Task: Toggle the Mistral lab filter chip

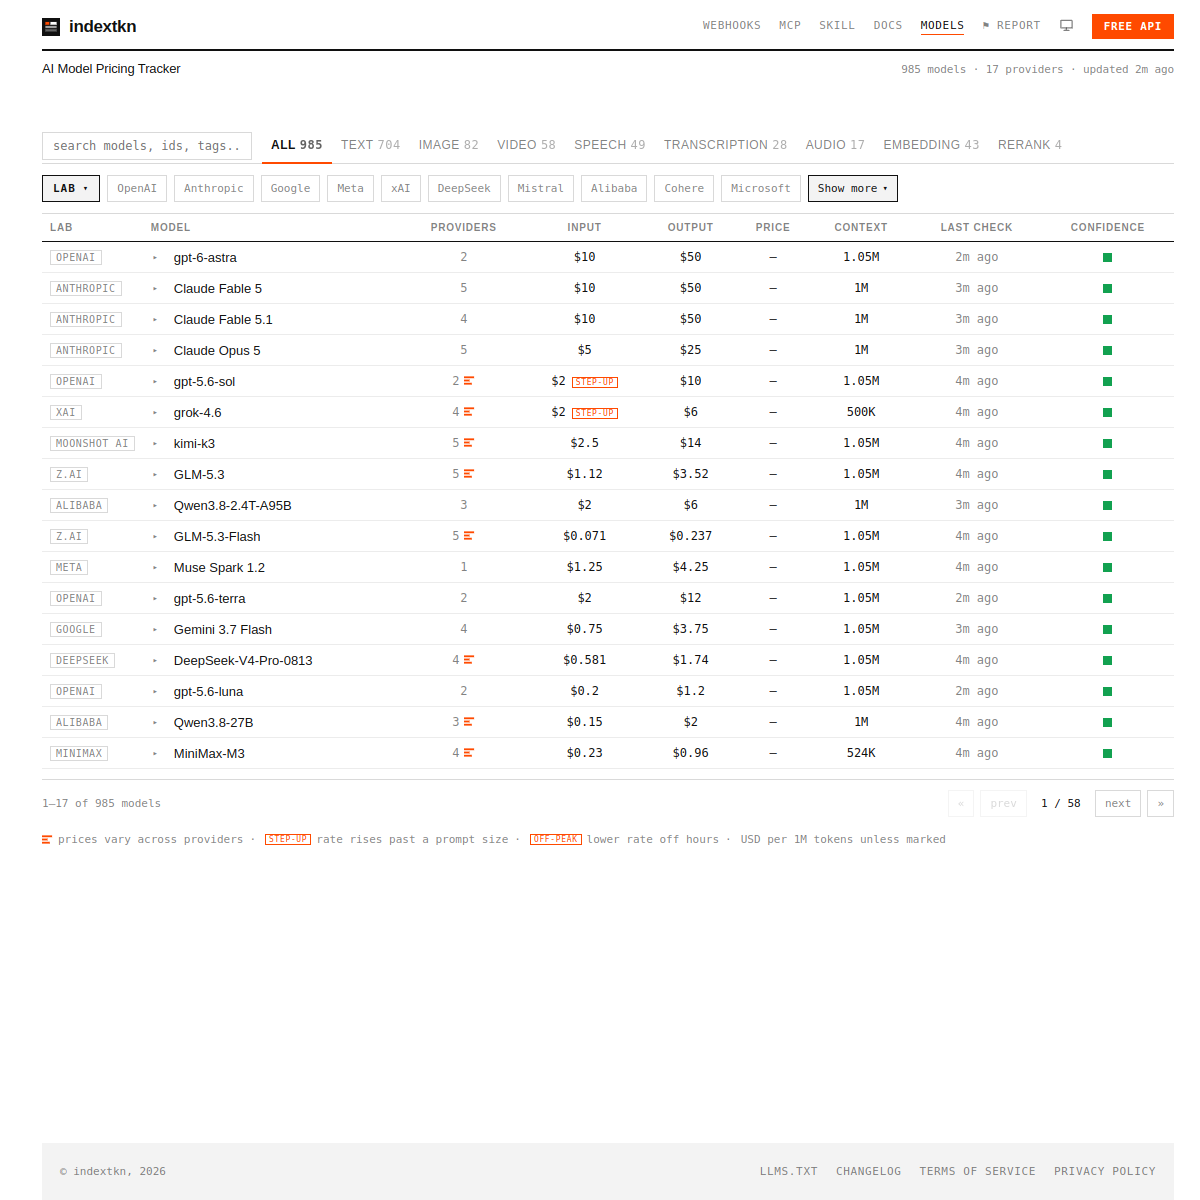Action: 541,189
